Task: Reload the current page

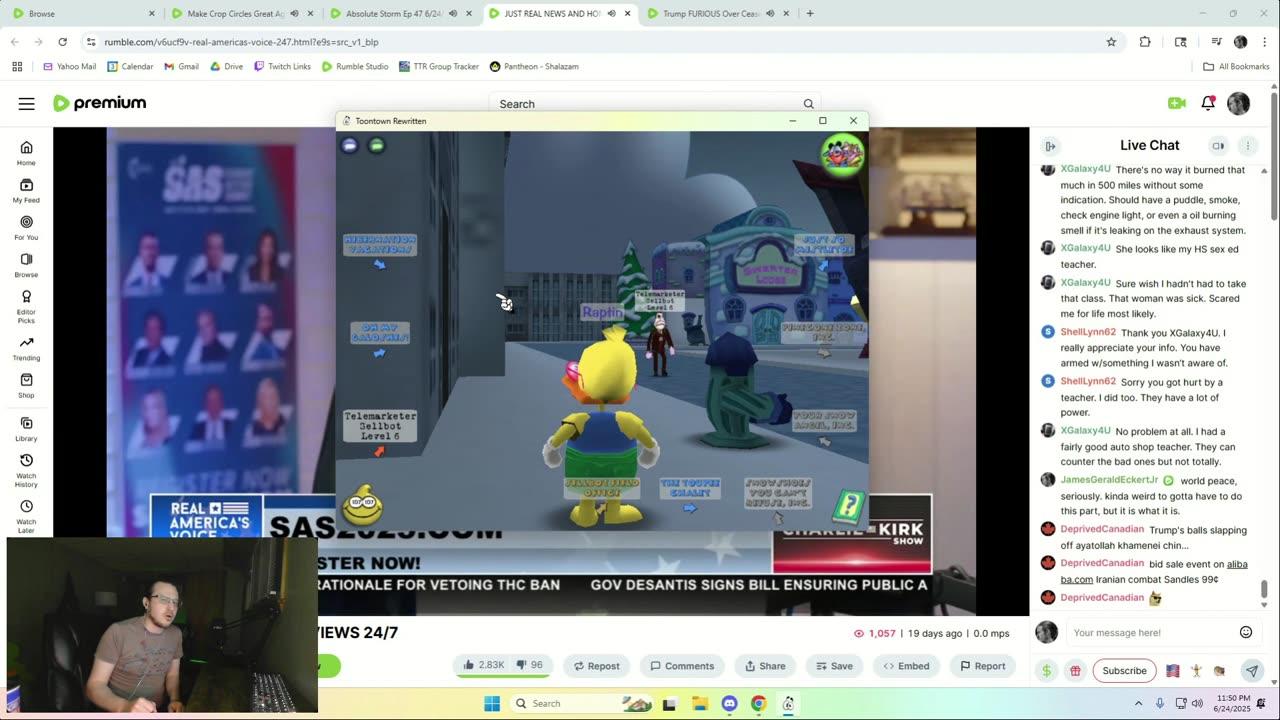Action: (62, 42)
